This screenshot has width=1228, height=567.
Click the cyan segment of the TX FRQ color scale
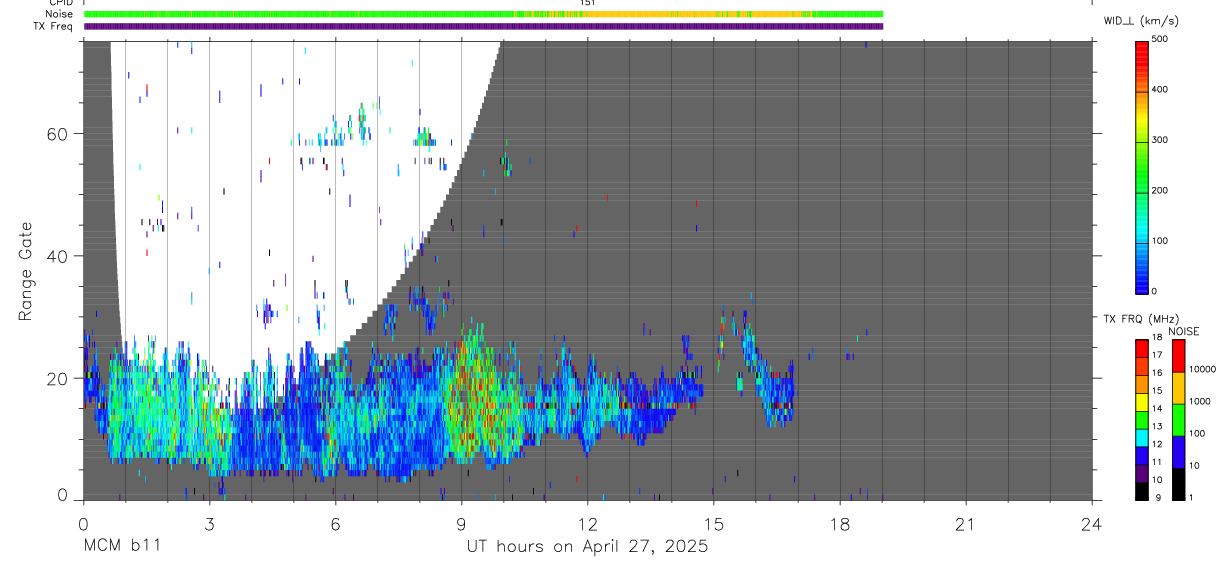click(x=1142, y=439)
